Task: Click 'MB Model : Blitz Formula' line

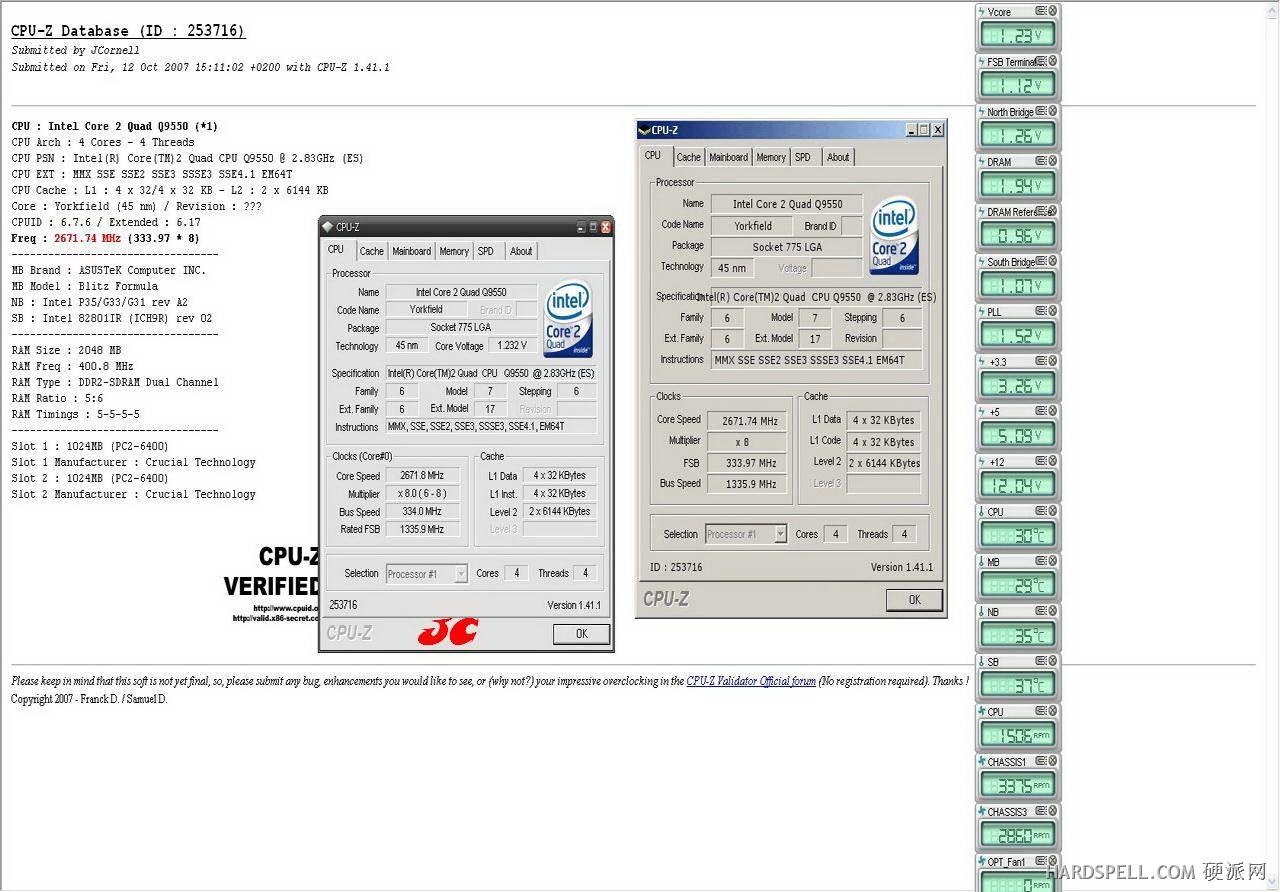Action: (x=85, y=287)
